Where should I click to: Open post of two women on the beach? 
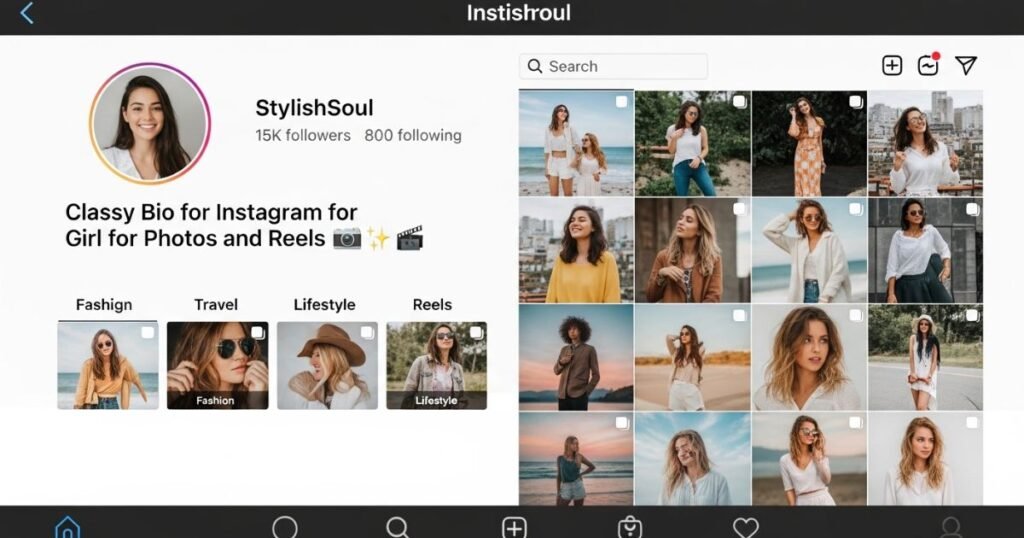[576, 143]
